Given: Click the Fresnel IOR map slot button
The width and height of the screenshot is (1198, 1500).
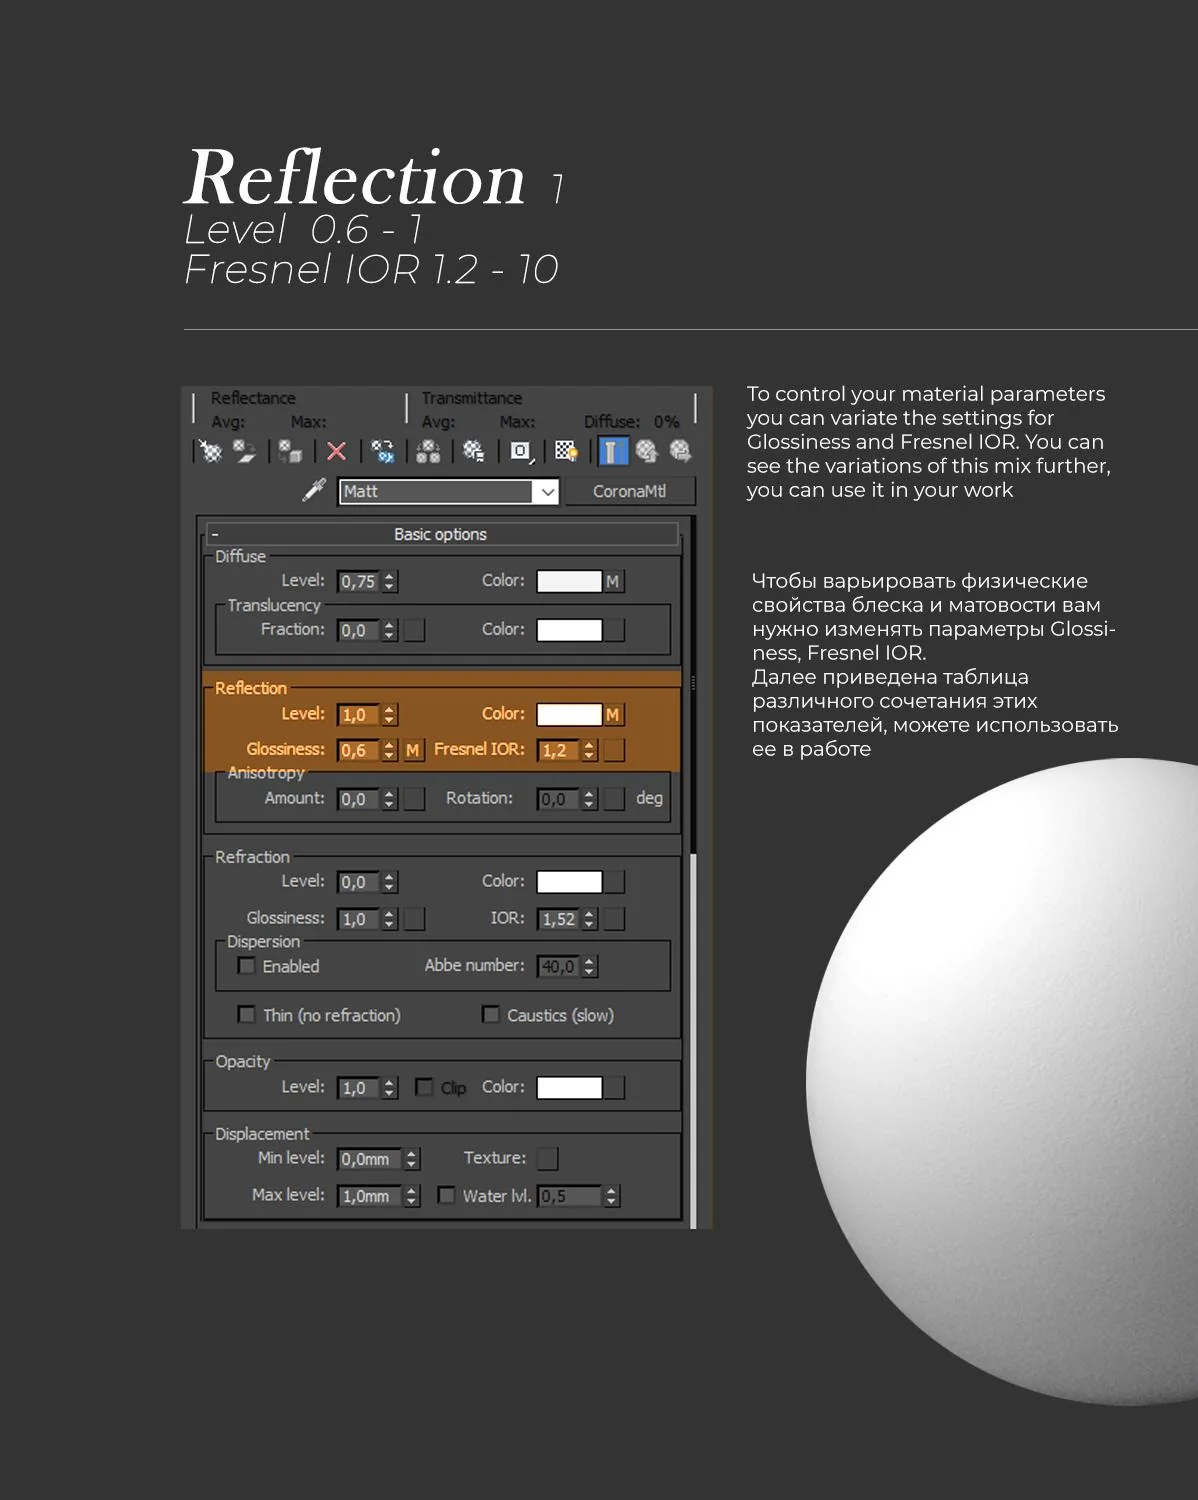Looking at the screenshot, I should pyautogui.click(x=614, y=750).
